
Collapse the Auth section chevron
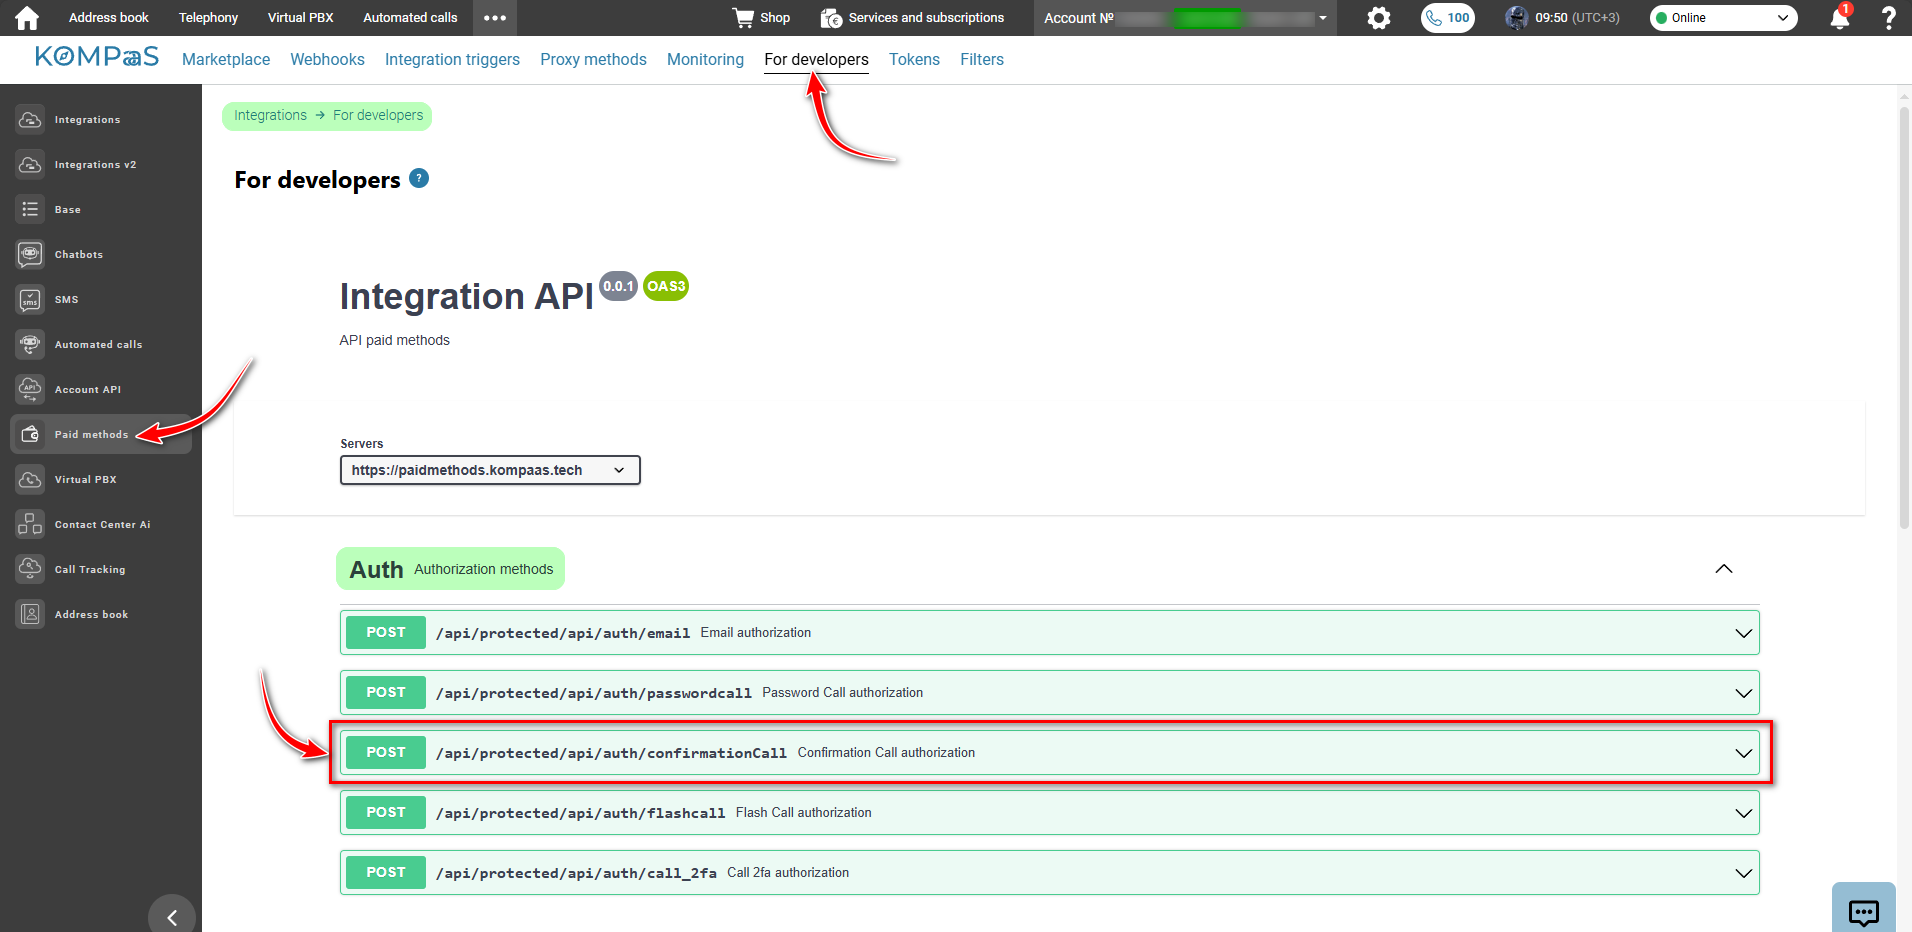(1724, 569)
